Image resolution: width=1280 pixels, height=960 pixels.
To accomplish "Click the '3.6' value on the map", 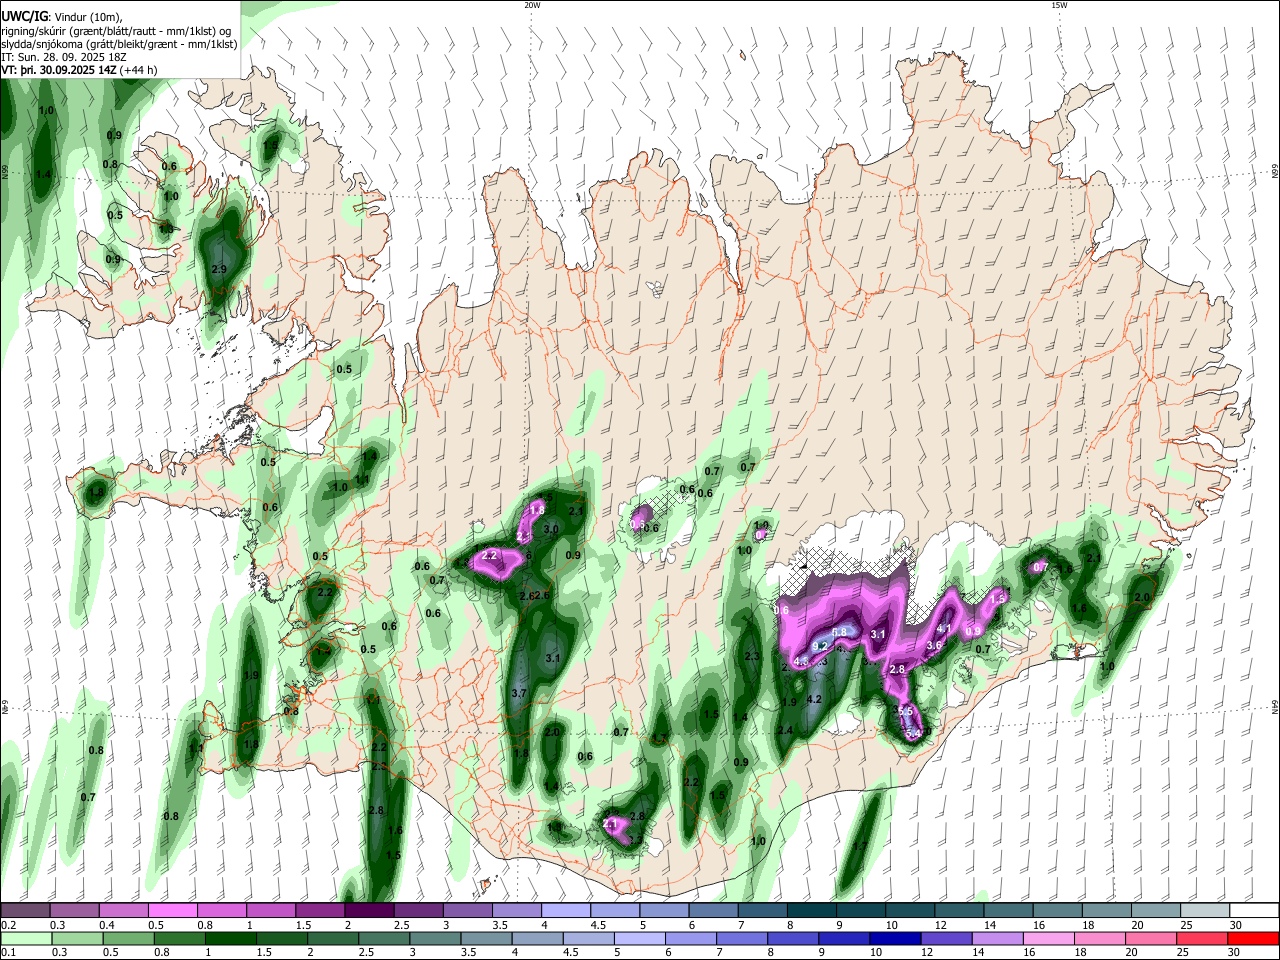I will (934, 646).
